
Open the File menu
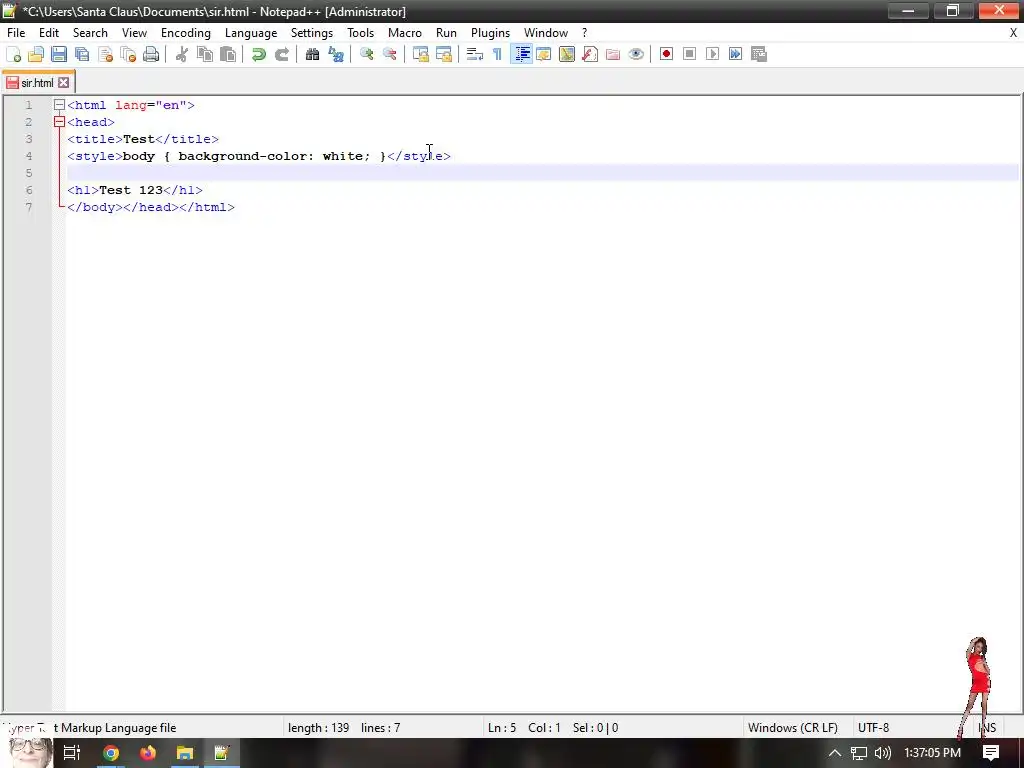(x=16, y=33)
